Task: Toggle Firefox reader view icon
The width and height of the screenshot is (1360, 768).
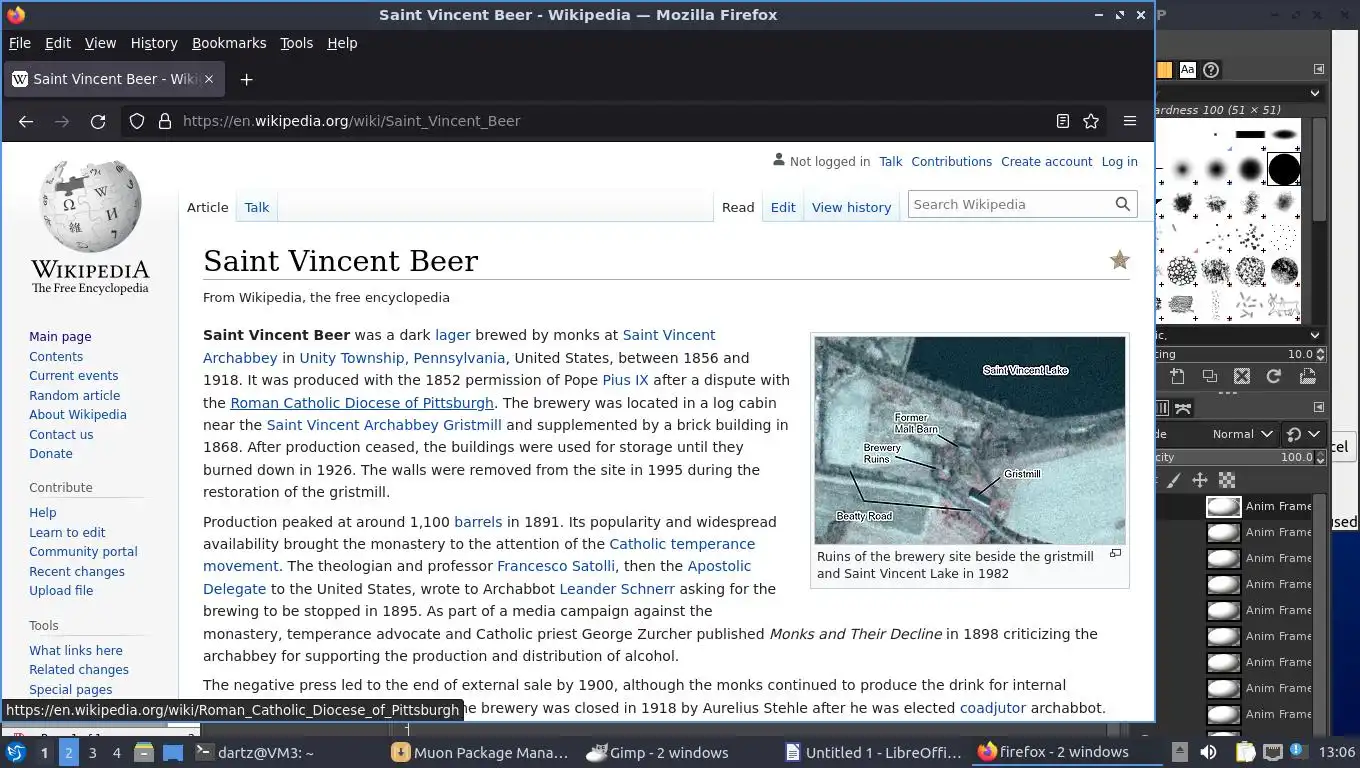Action: (1063, 121)
